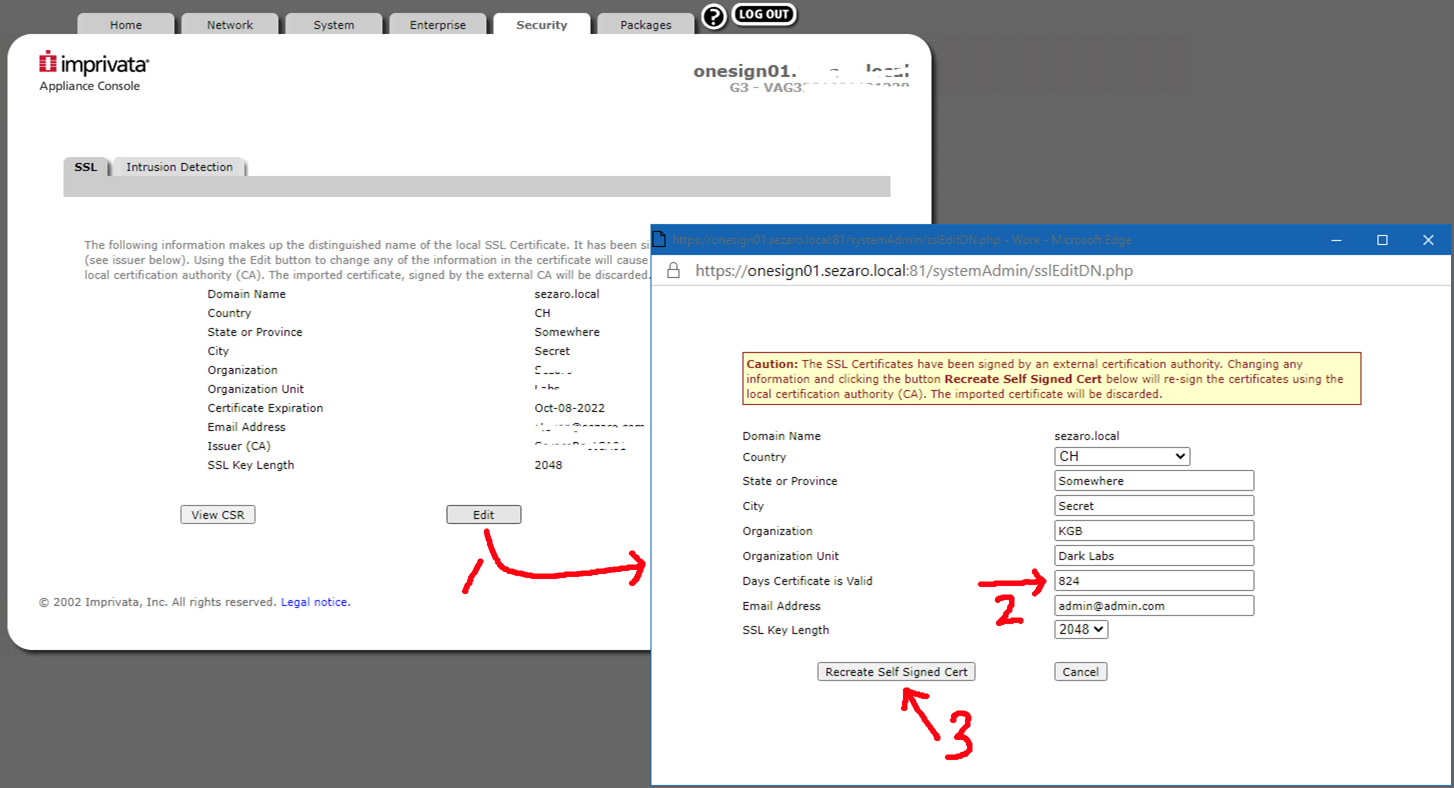Click the Imprivata logo

click(x=94, y=64)
